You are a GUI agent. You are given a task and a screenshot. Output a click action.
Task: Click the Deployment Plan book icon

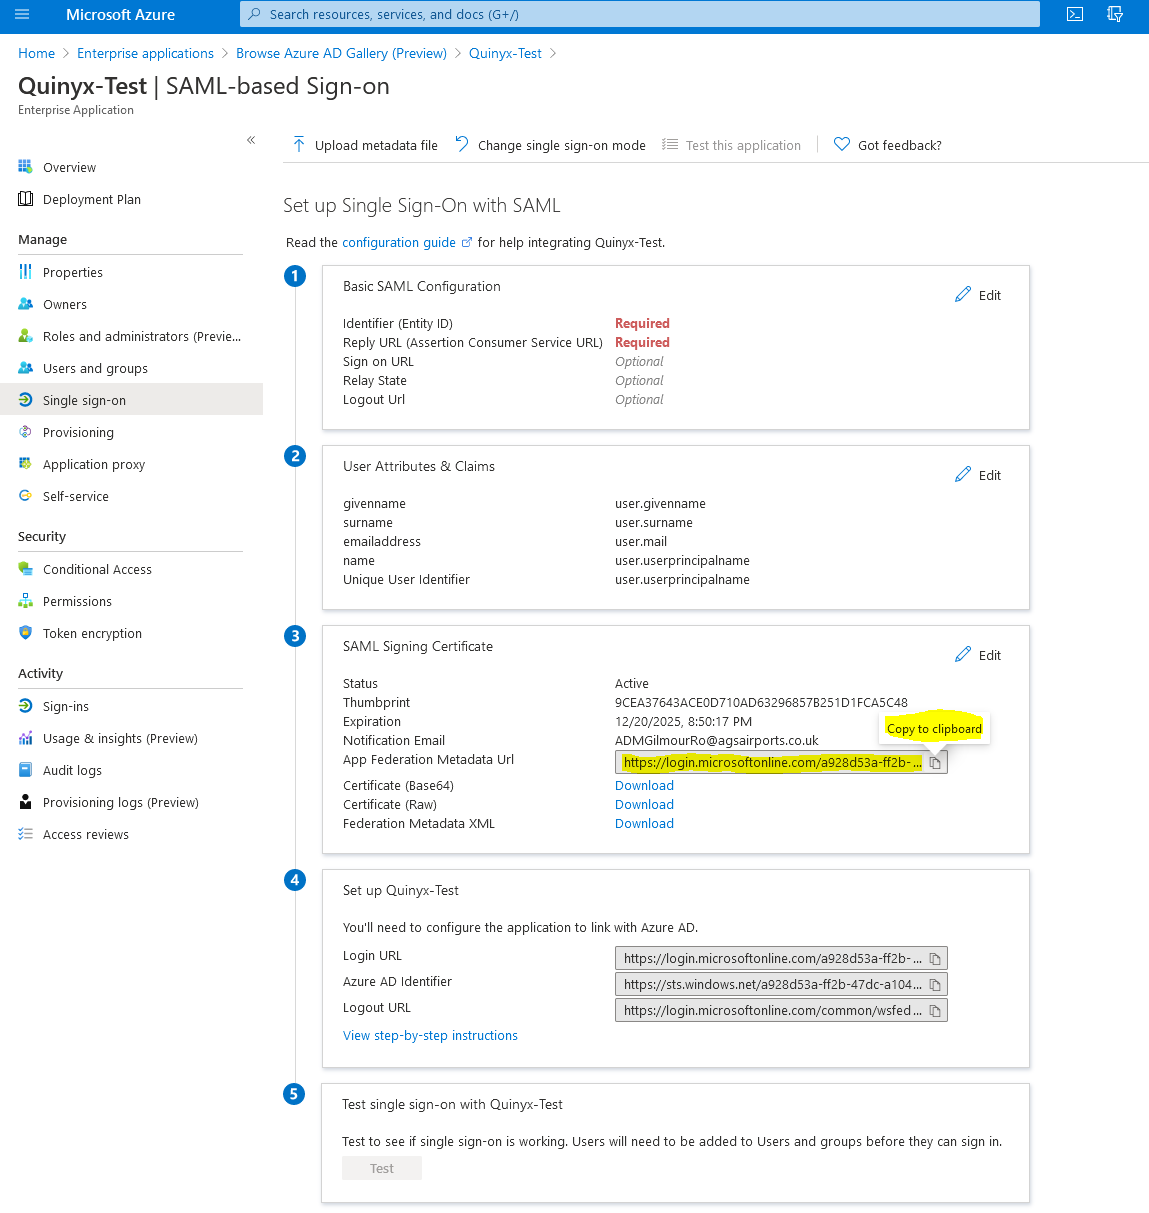[x=25, y=199]
